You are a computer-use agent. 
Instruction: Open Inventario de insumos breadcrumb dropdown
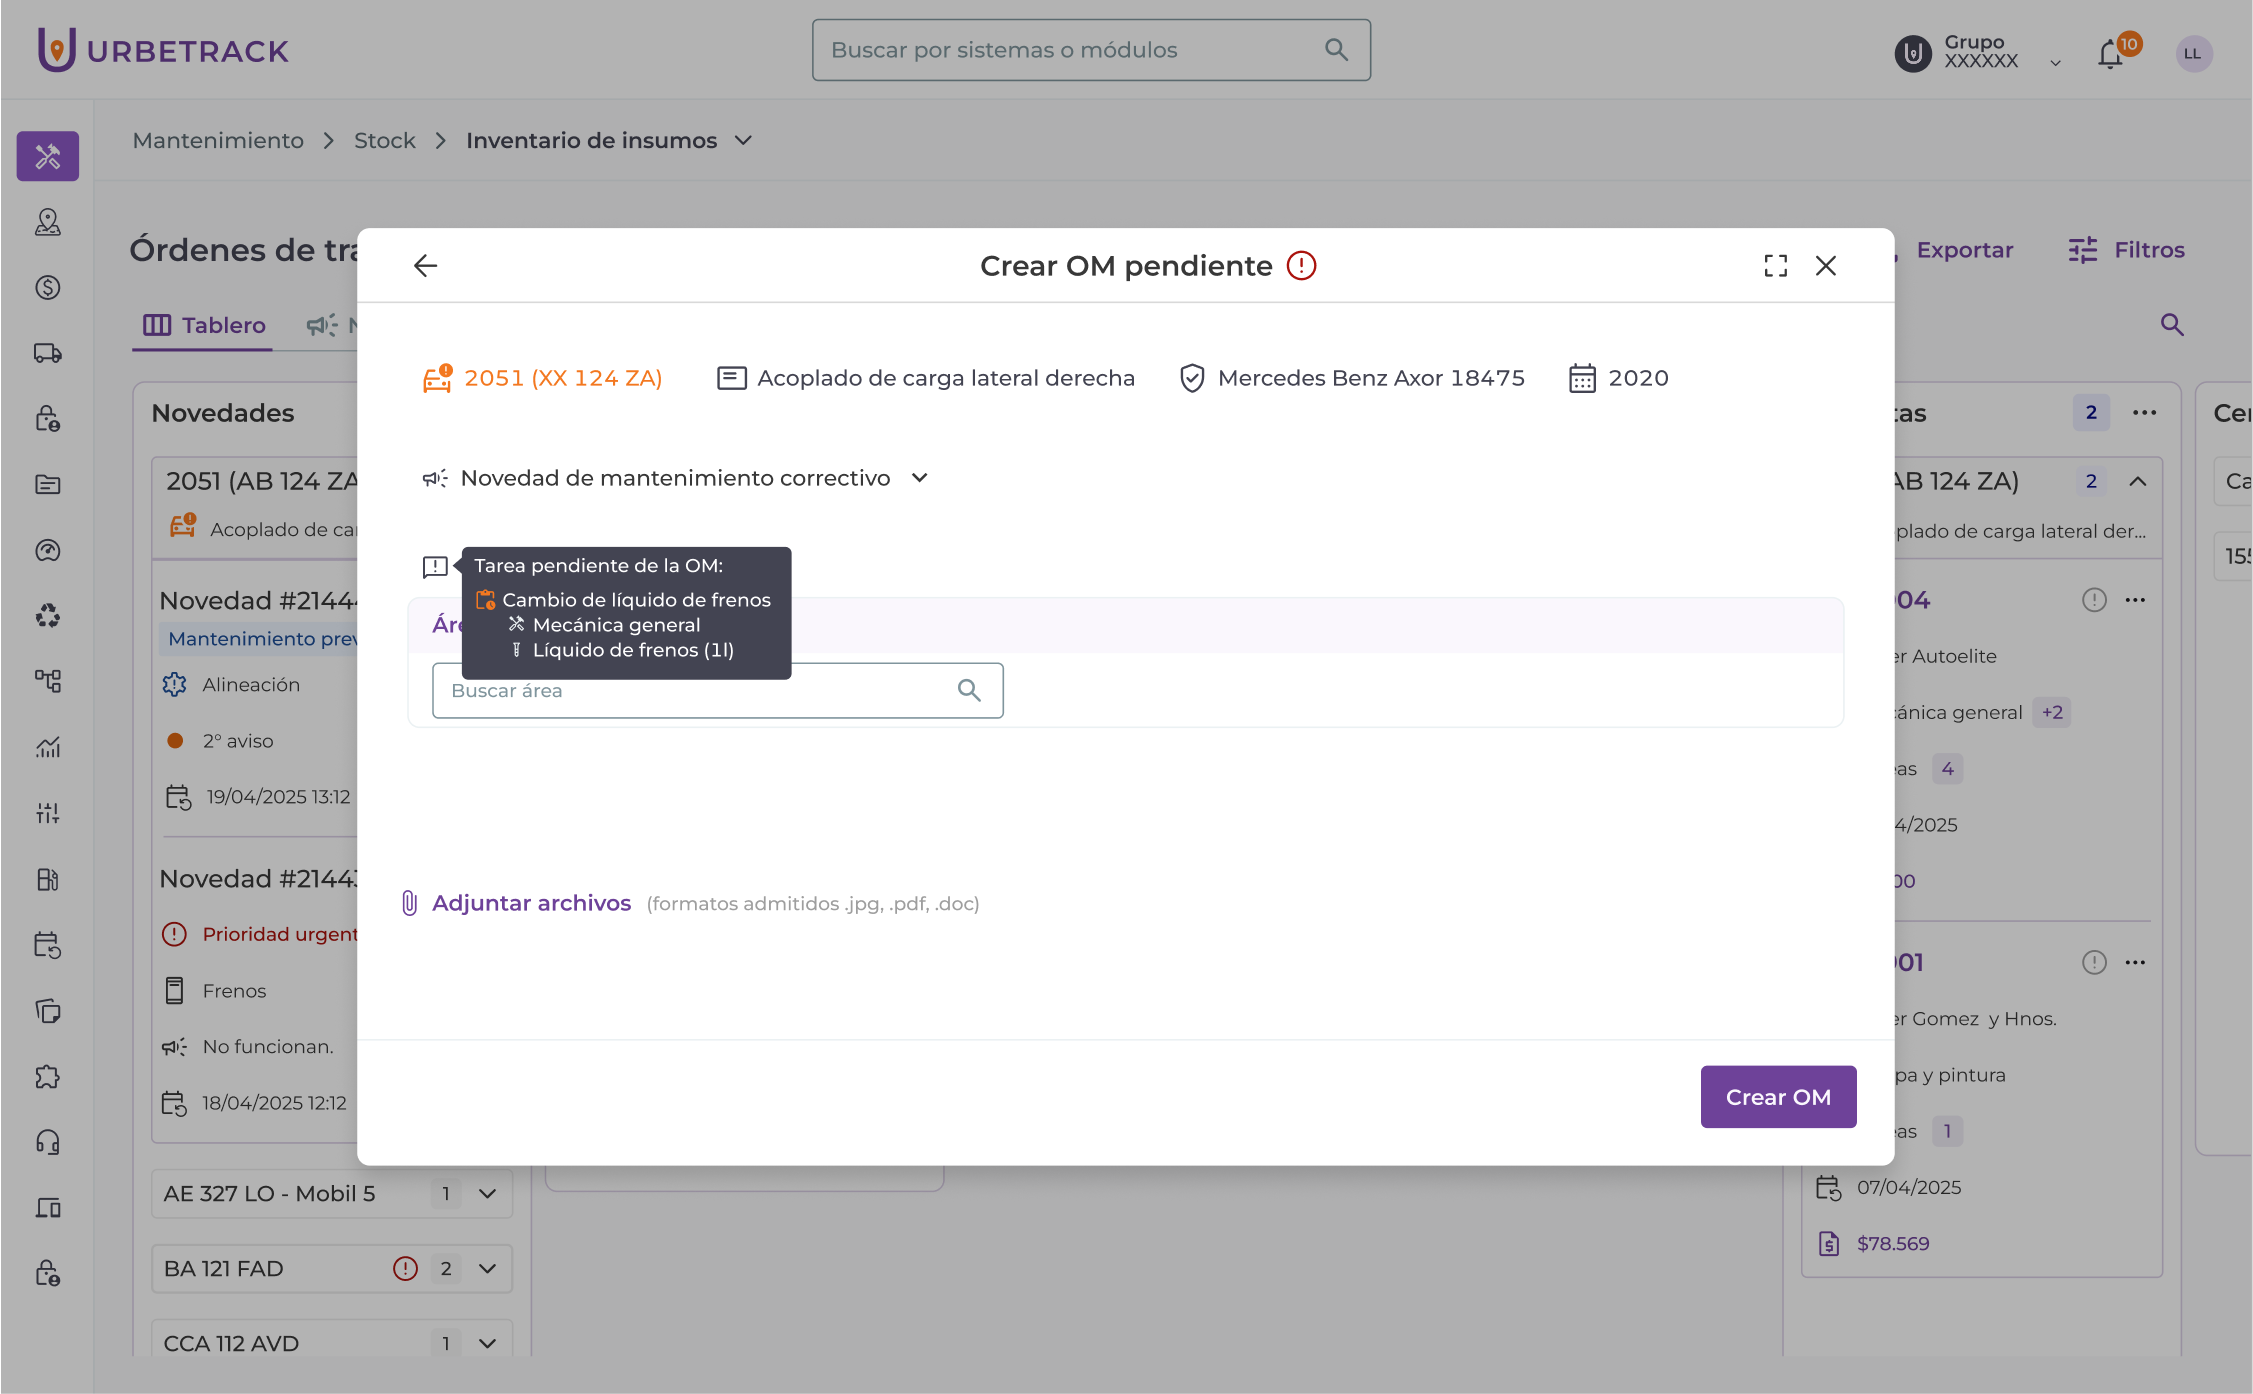point(743,141)
